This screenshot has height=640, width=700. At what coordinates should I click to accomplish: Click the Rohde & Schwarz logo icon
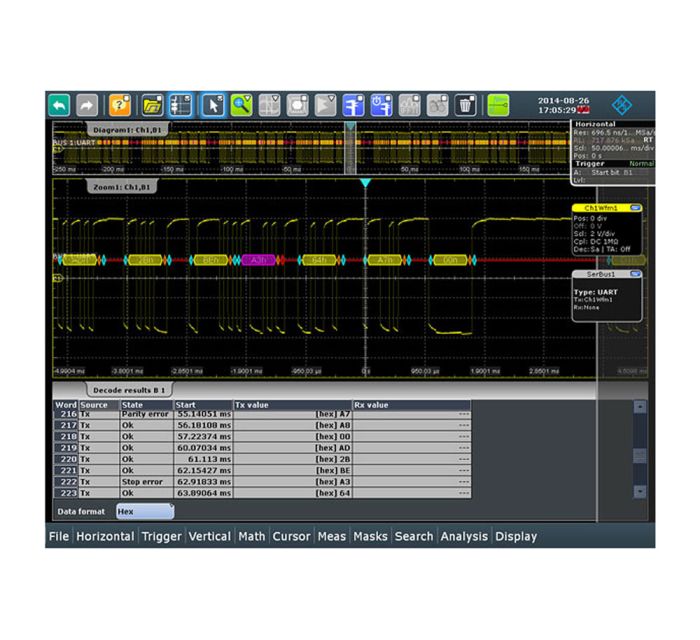621,105
